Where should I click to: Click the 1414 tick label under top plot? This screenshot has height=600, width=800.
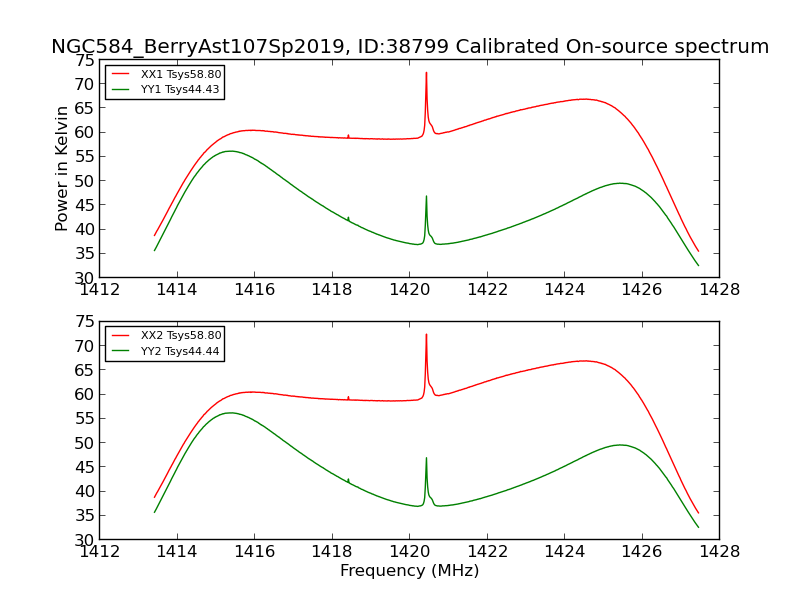[177, 290]
